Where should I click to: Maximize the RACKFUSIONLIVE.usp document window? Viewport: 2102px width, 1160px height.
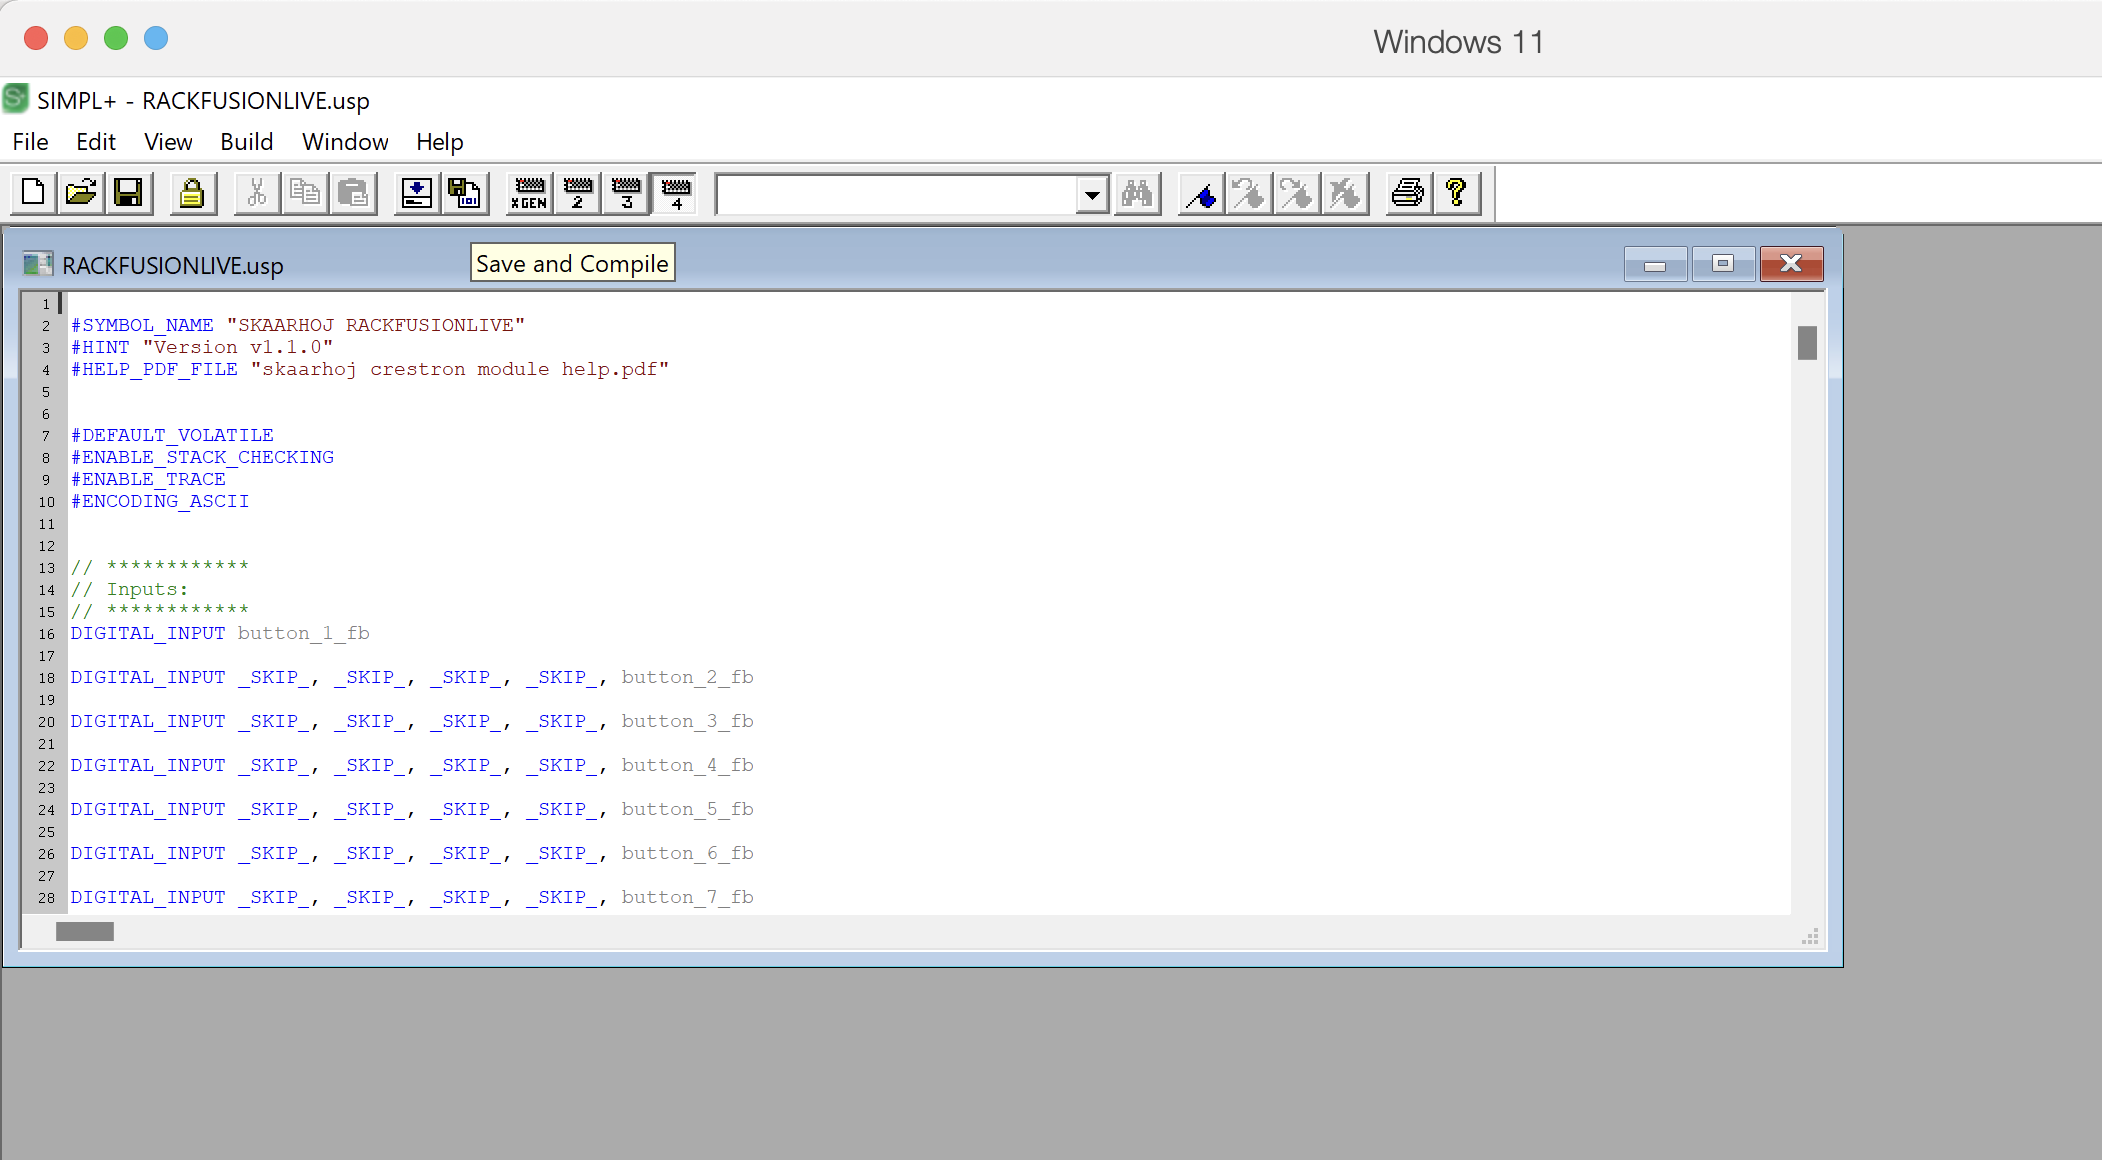coord(1723,264)
